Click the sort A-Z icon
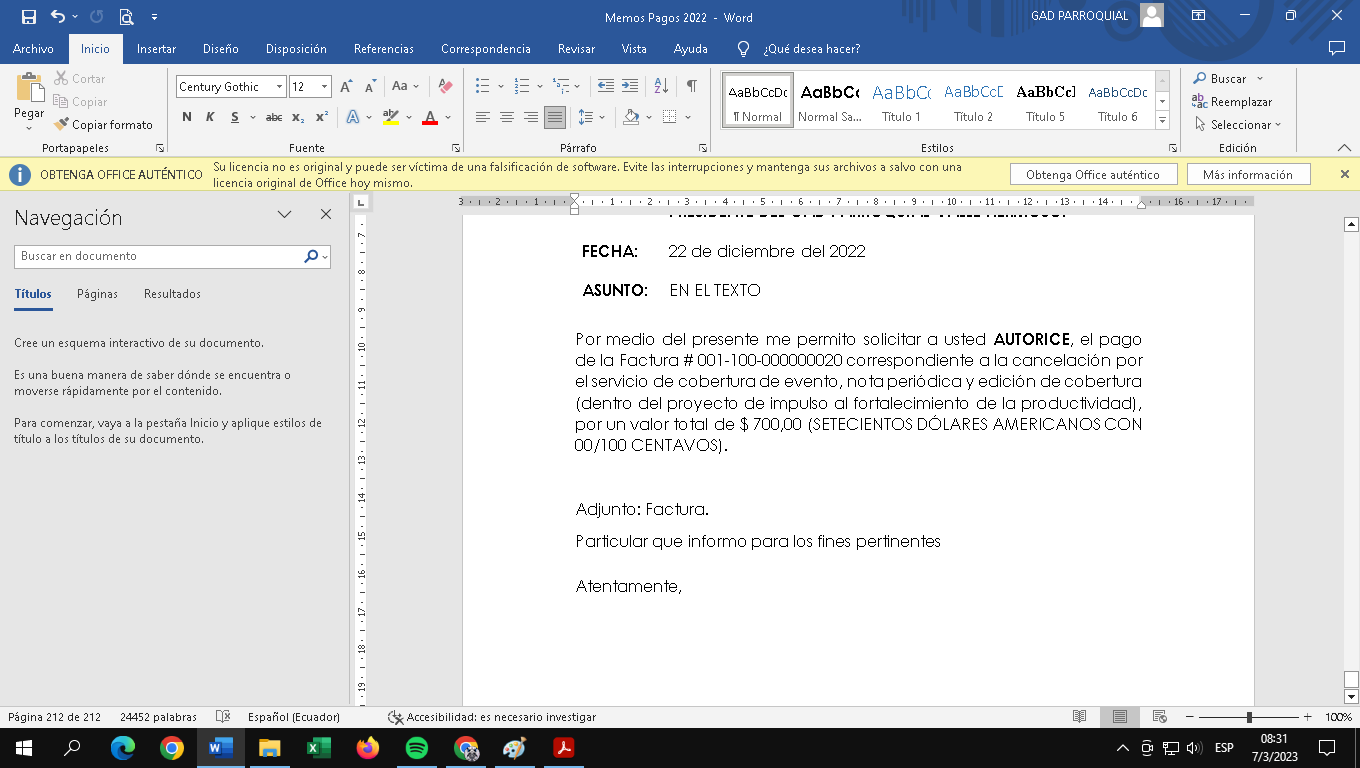Image resolution: width=1360 pixels, height=768 pixels. [661, 87]
